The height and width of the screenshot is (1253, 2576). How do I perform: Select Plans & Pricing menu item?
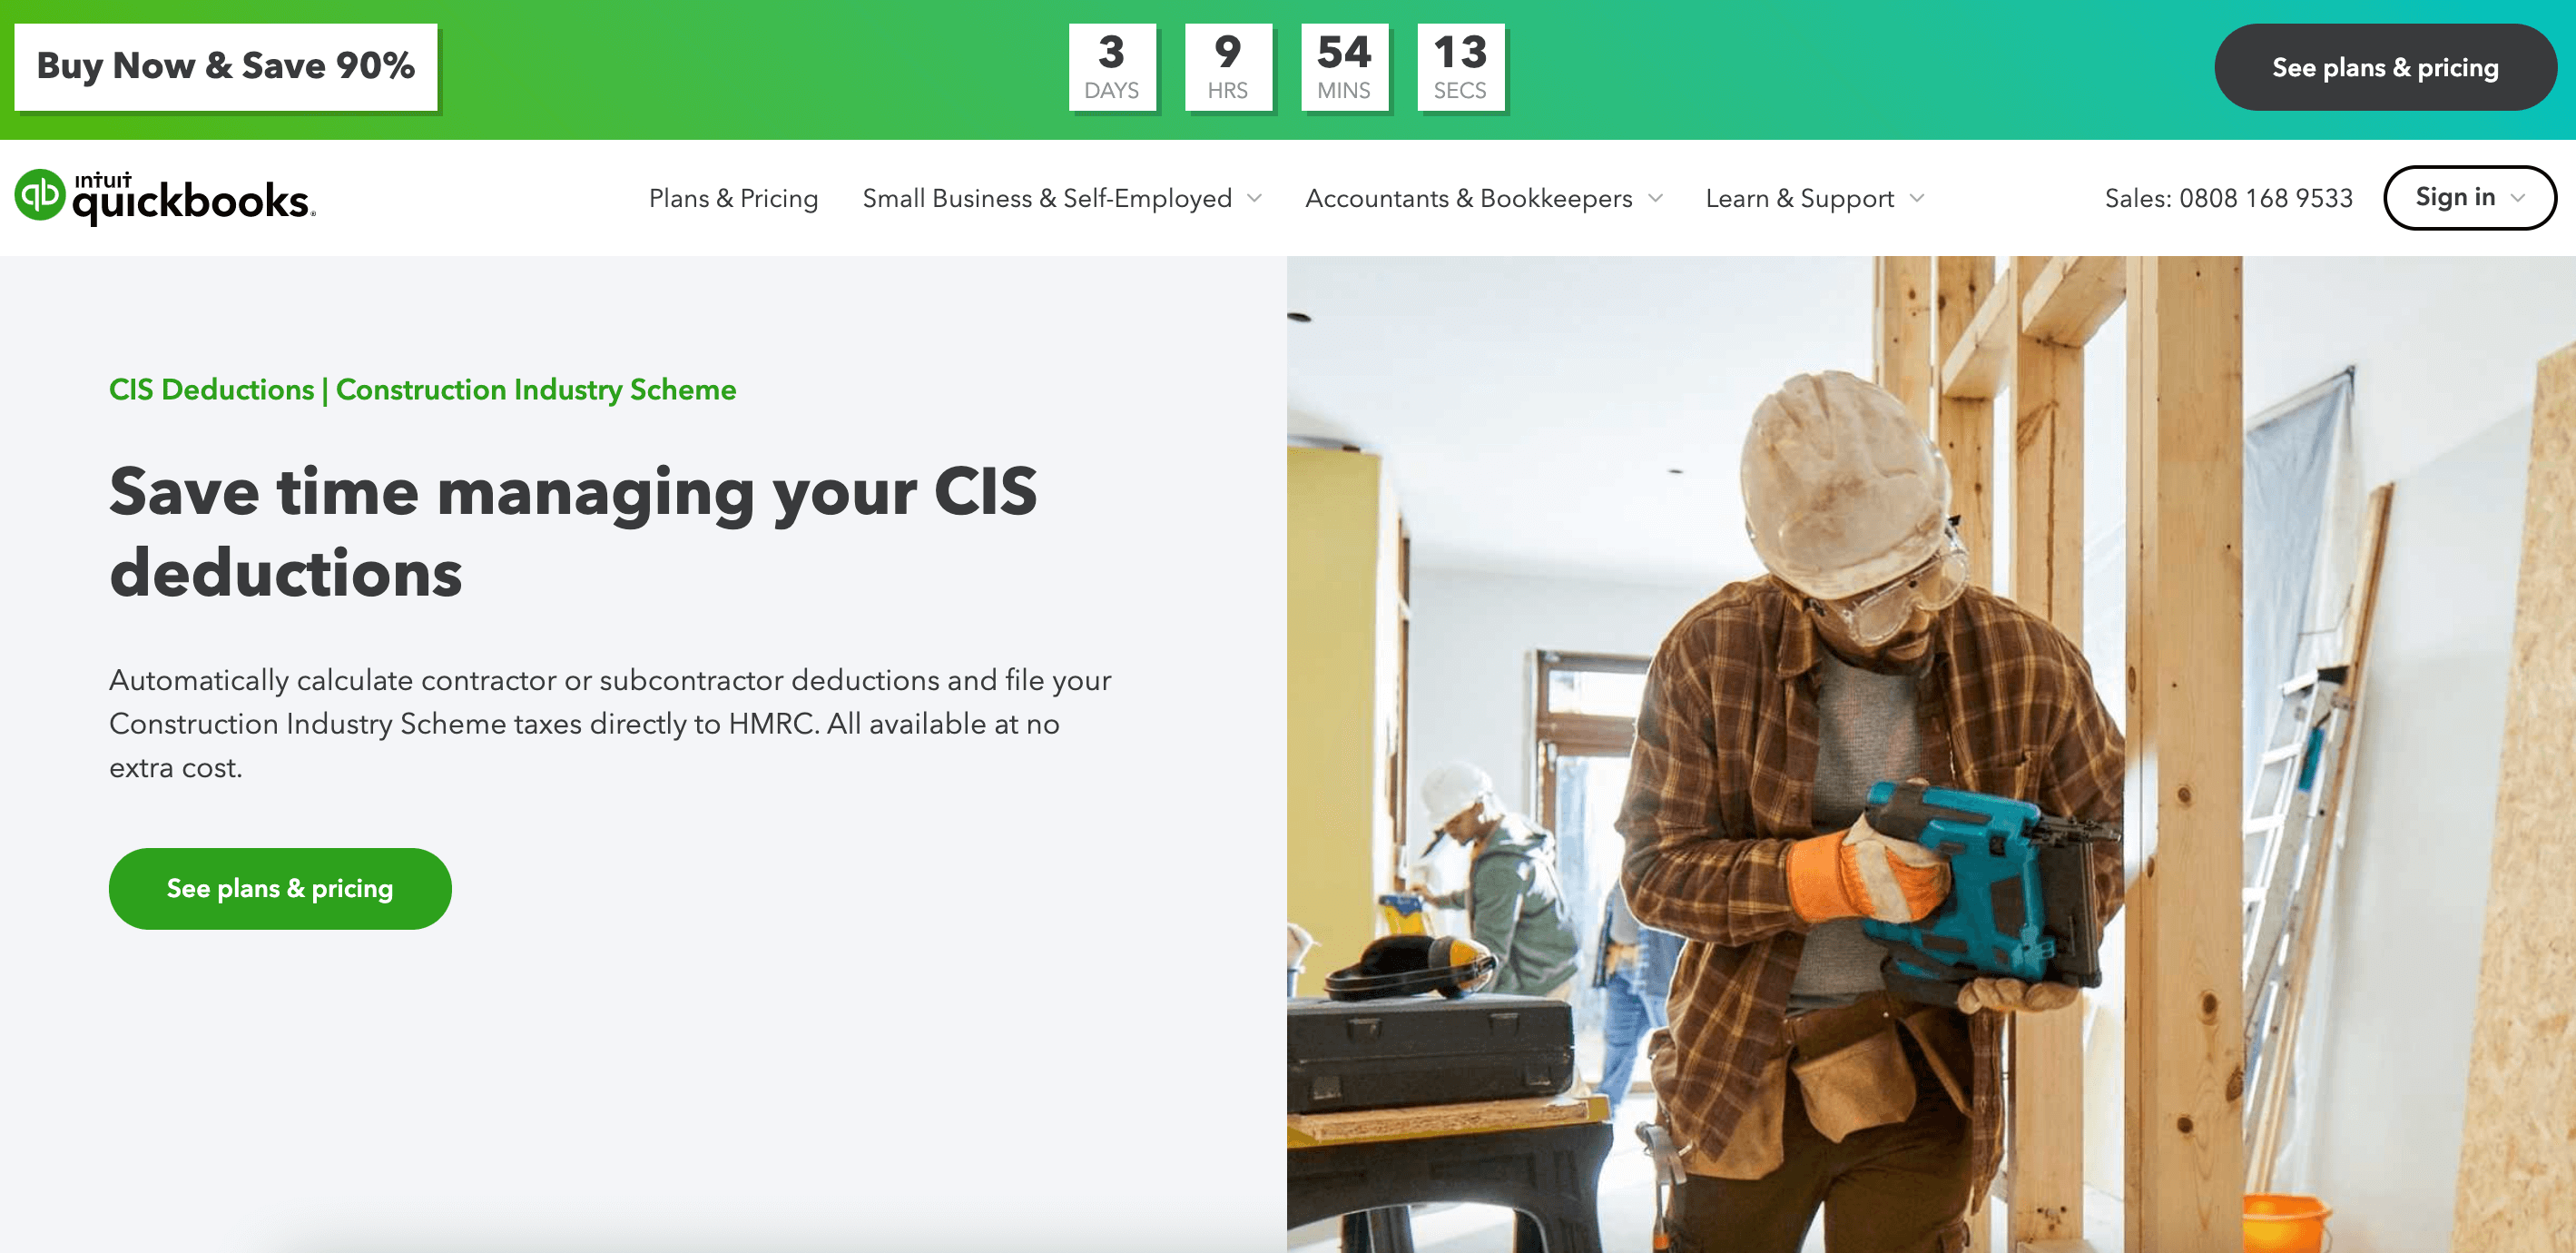(732, 197)
